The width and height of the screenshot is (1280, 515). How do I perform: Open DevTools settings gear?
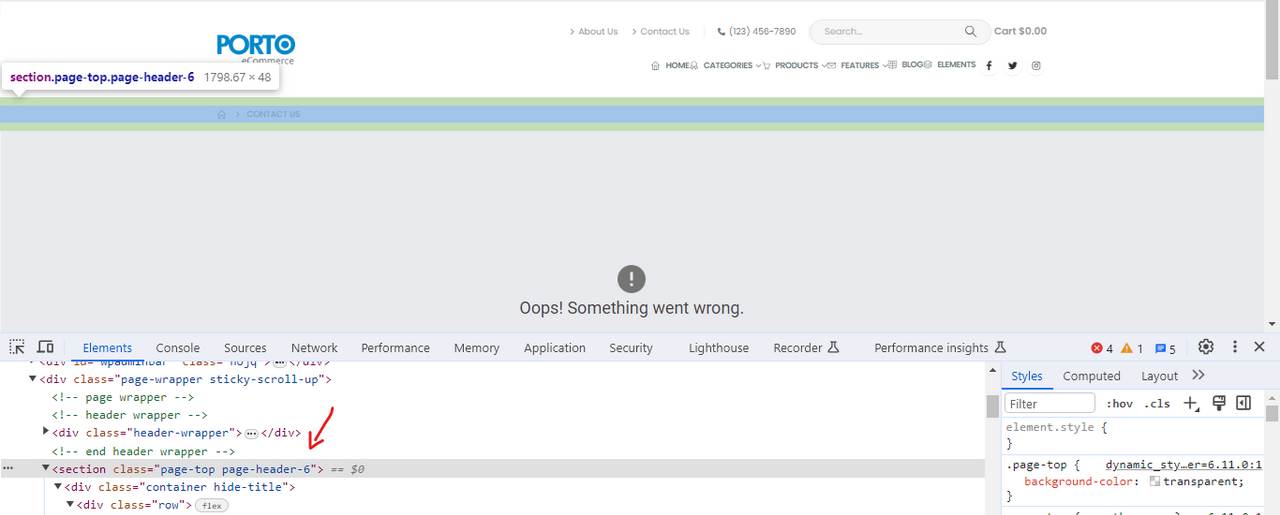[1206, 347]
